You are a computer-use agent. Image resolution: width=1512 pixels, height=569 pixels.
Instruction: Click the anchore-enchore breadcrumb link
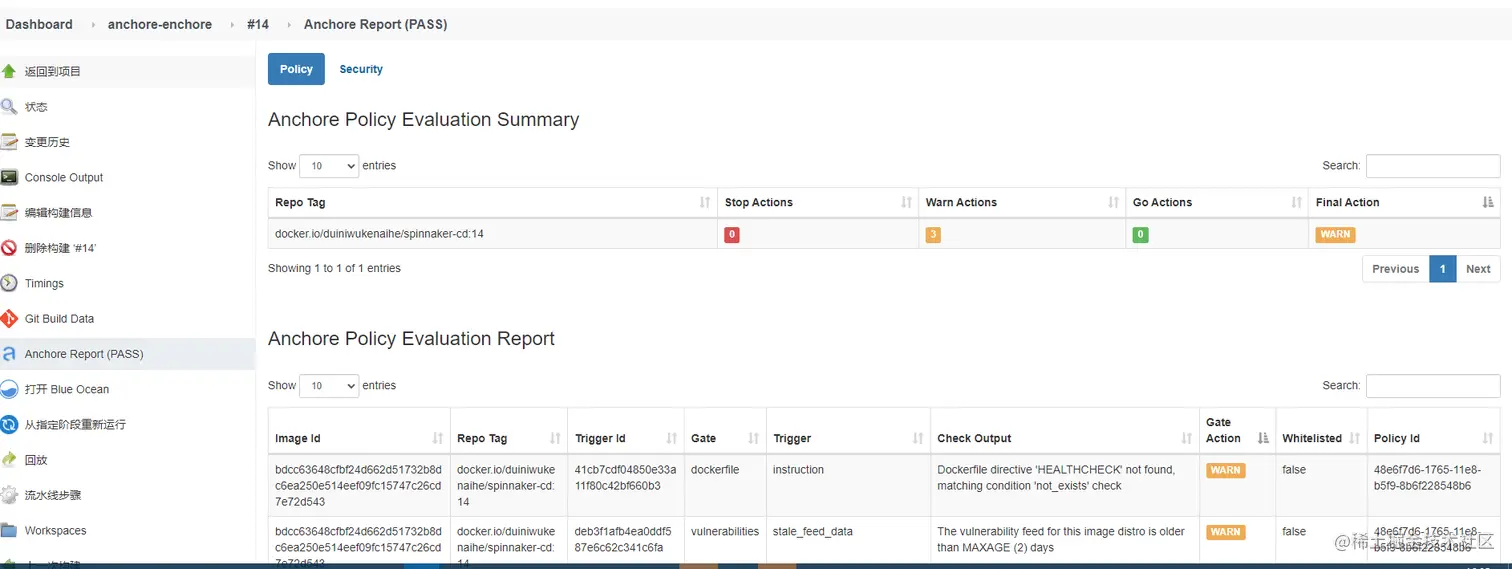click(160, 24)
